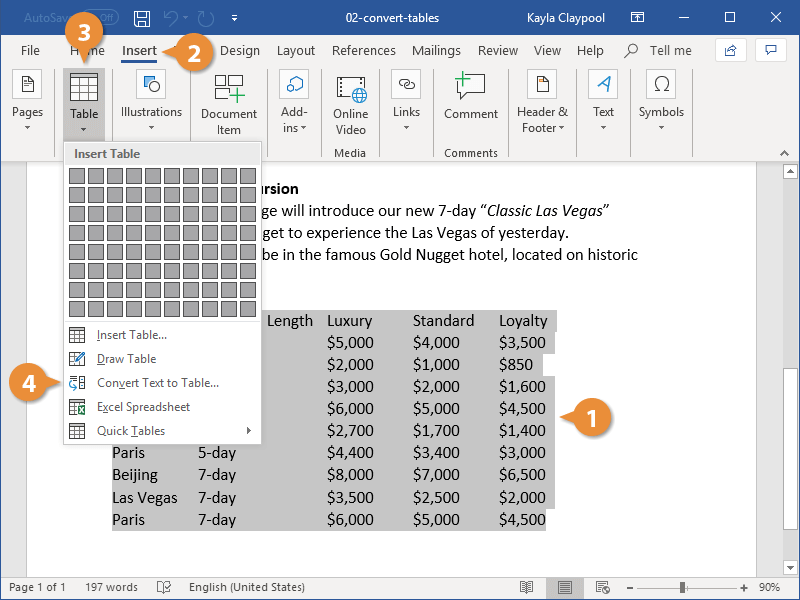Click the Tell me search box
Image resolution: width=800 pixels, height=600 pixels.
pos(659,51)
